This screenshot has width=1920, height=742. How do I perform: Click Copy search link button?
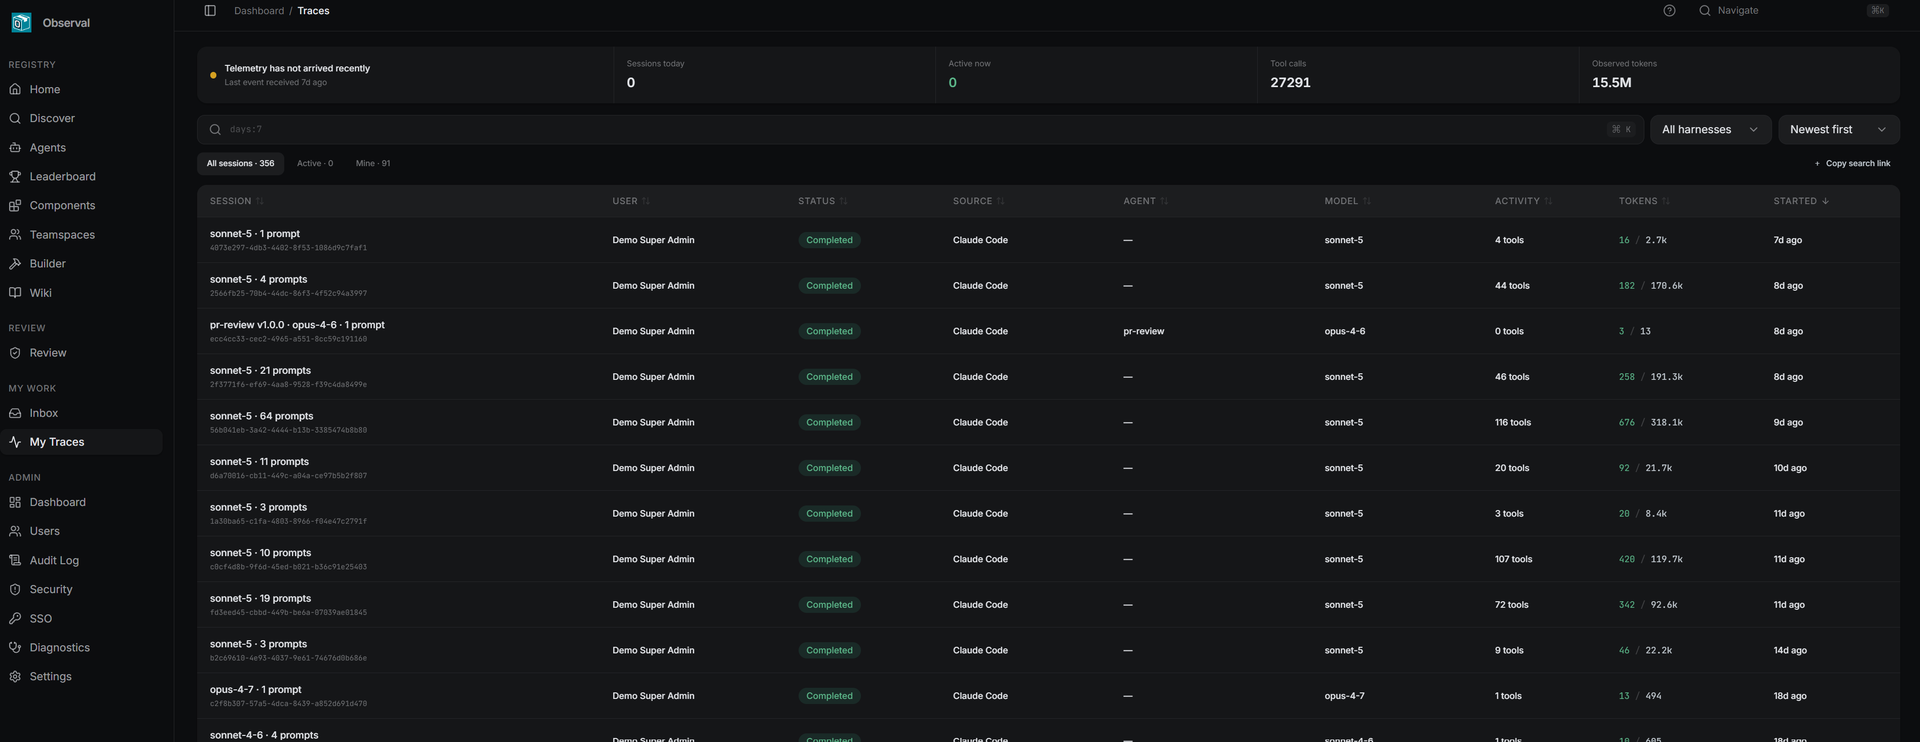click(1852, 164)
